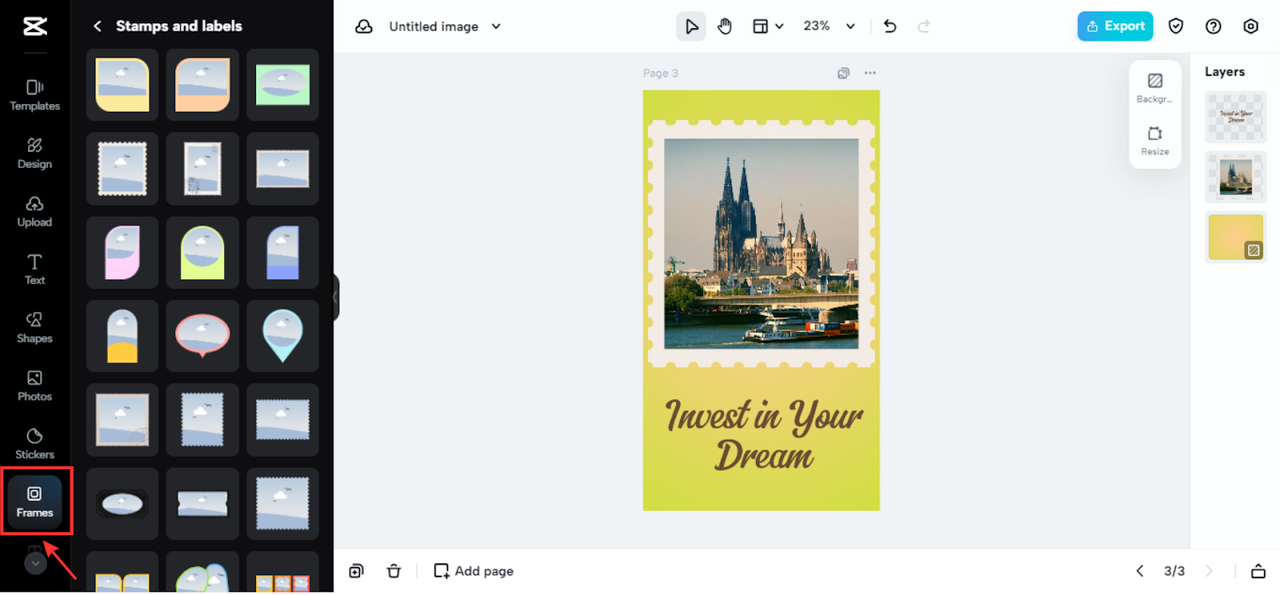Viewport: 1280px width, 595px height.
Task: Choose the yellow rounded frame thumbnail
Action: pyautogui.click(x=122, y=85)
